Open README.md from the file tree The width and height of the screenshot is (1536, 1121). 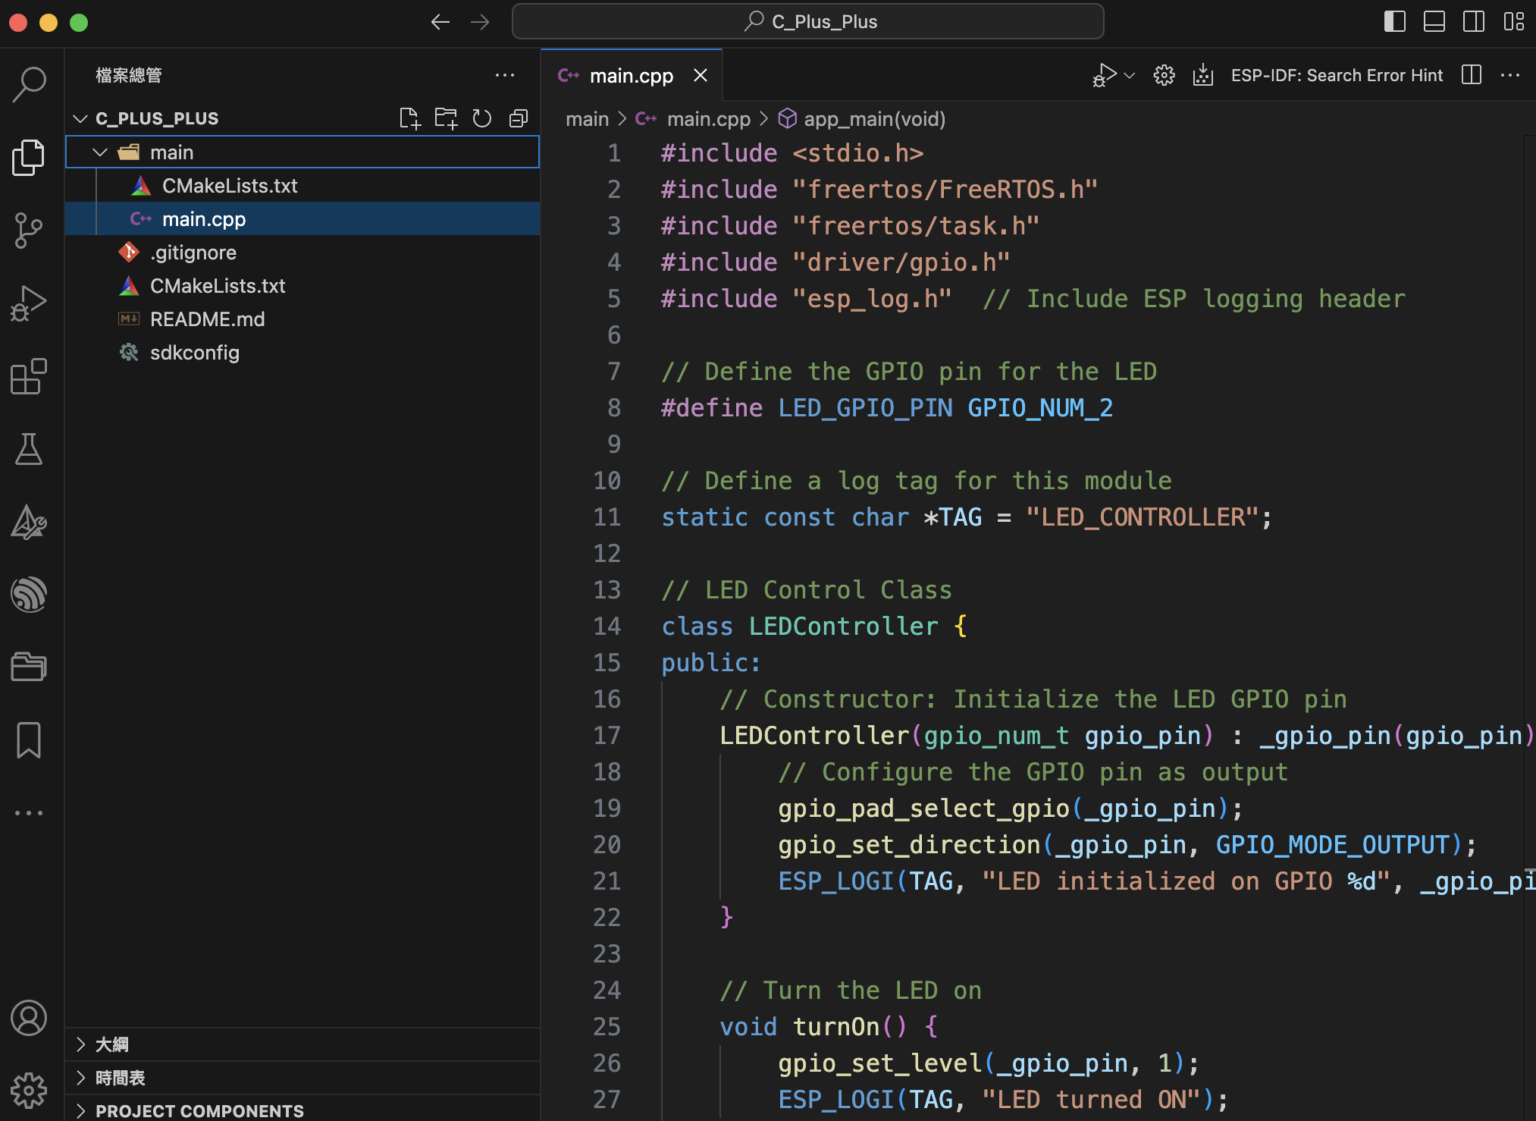207,319
